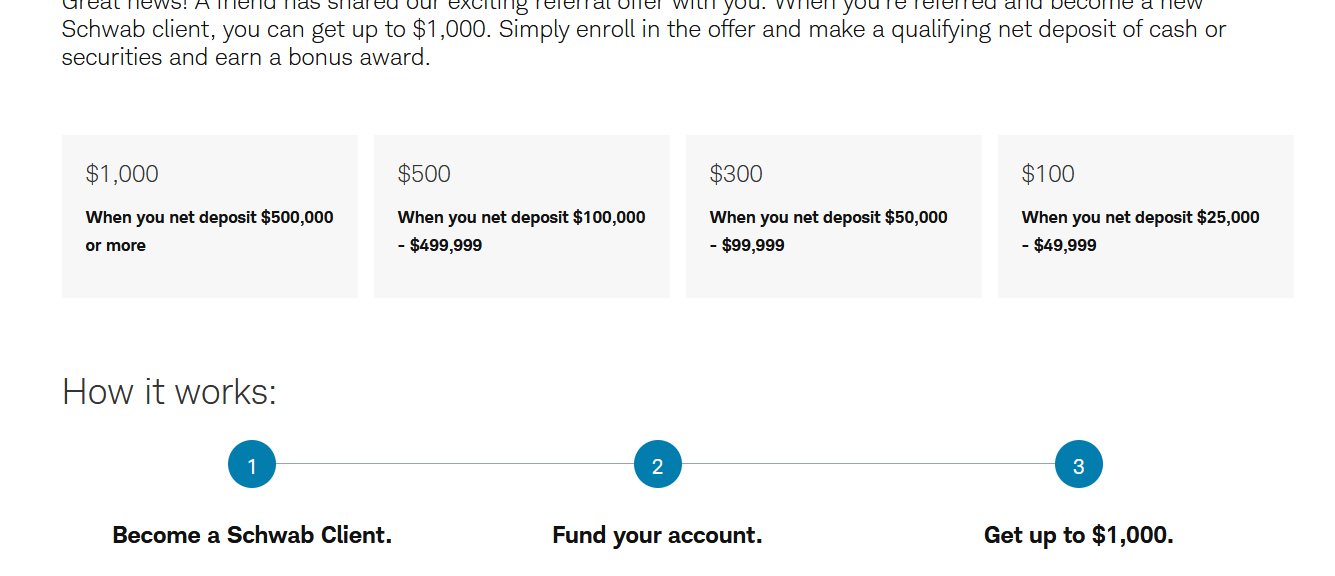Click the step 2 circle icon

(658, 465)
